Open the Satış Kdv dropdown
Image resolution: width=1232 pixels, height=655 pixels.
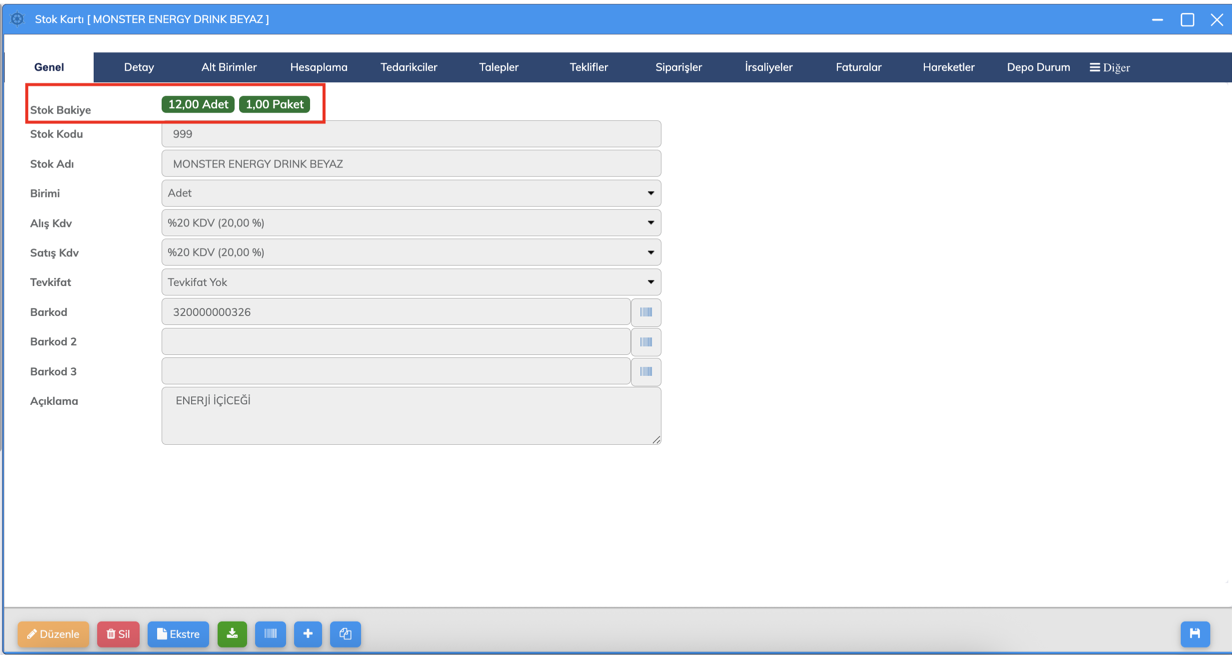coord(411,253)
